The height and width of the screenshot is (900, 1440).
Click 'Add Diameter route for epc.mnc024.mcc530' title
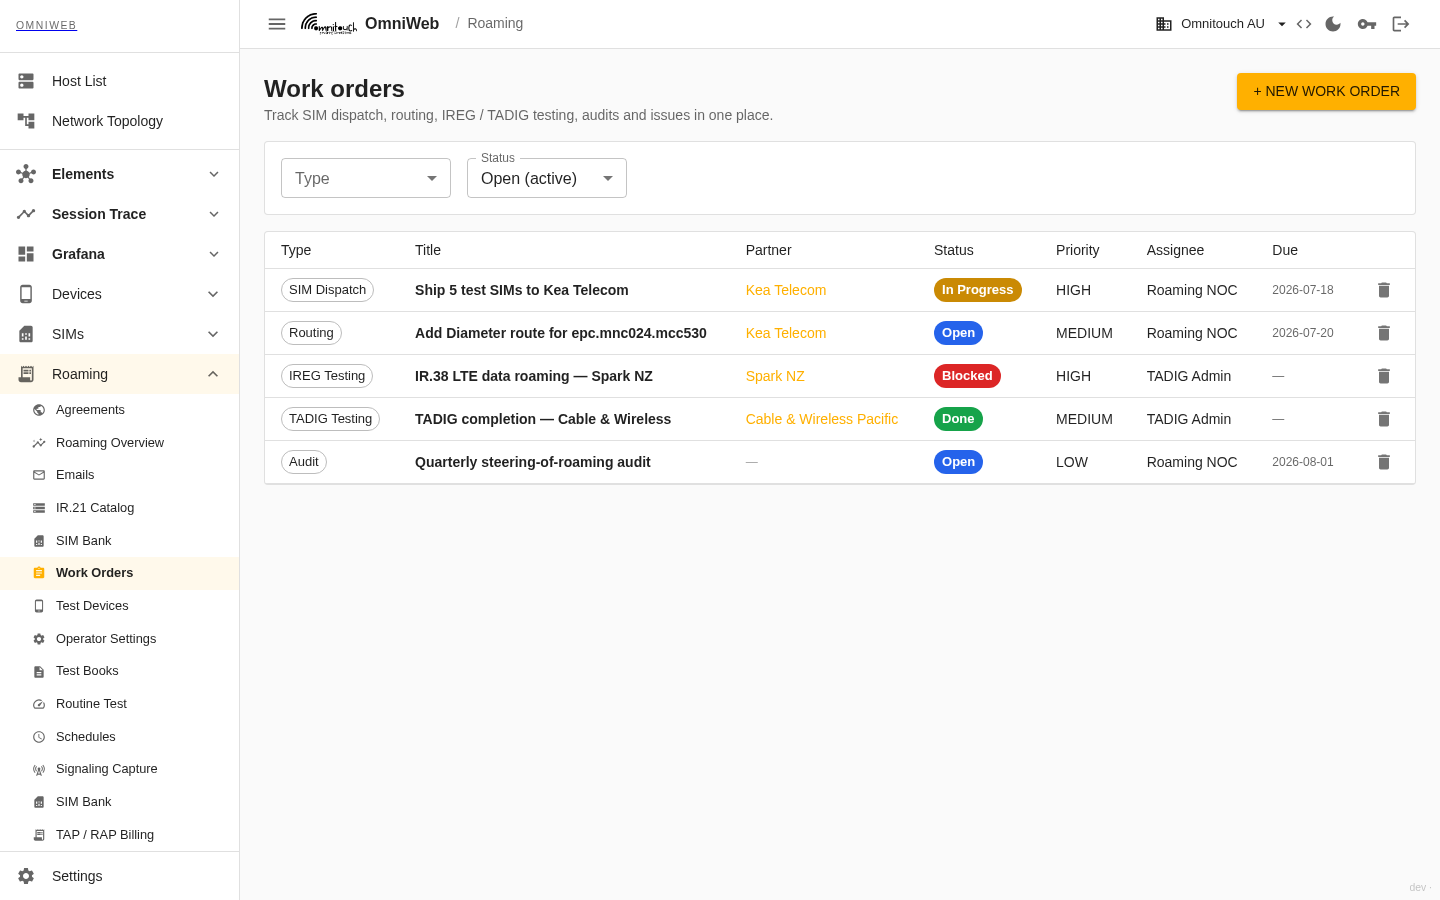(x=561, y=333)
